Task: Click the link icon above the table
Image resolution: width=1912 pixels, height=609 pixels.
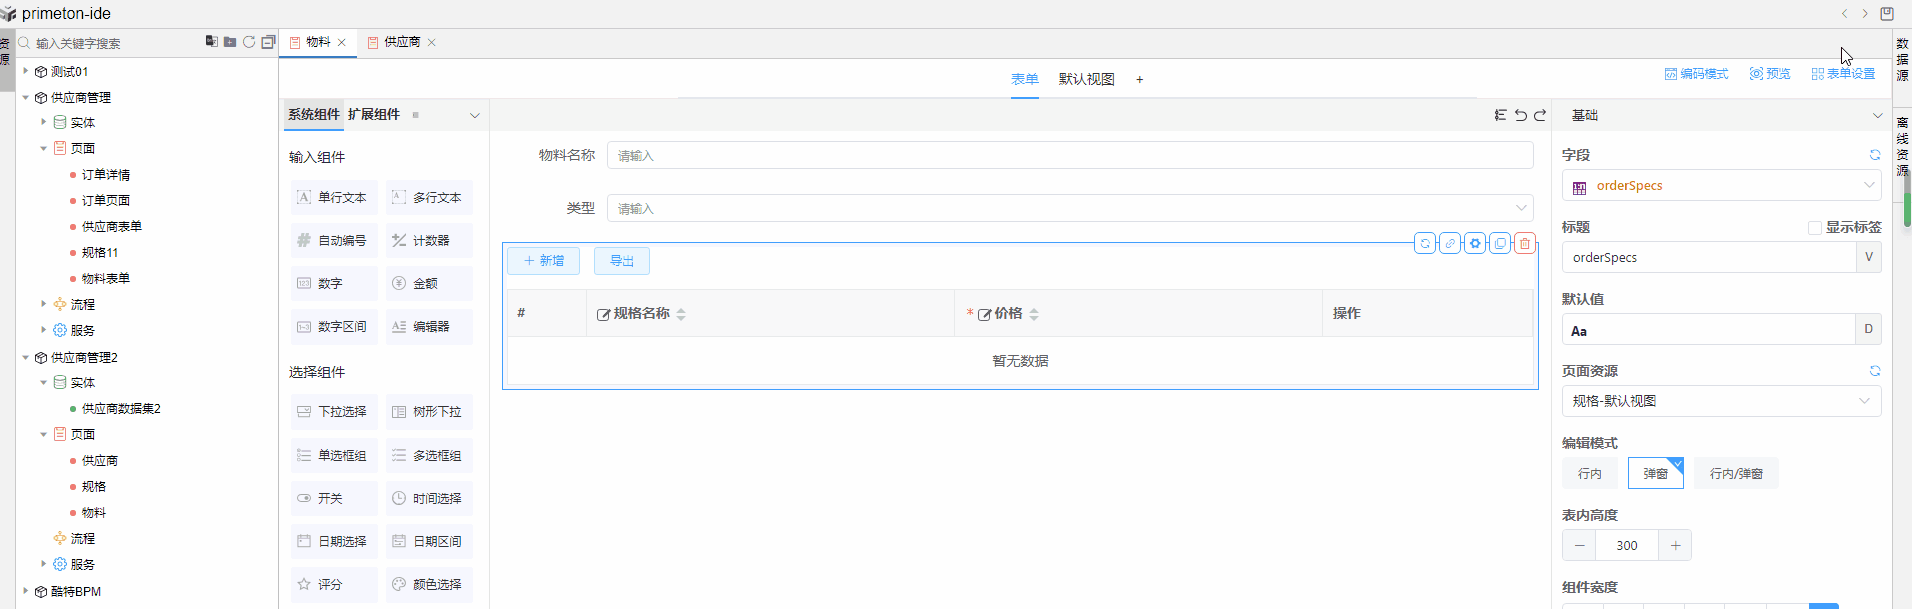Action: click(x=1450, y=243)
